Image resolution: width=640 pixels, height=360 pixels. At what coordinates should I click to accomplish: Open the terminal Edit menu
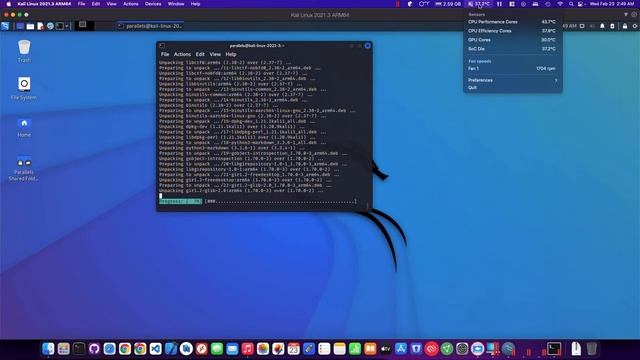pyautogui.click(x=200, y=54)
